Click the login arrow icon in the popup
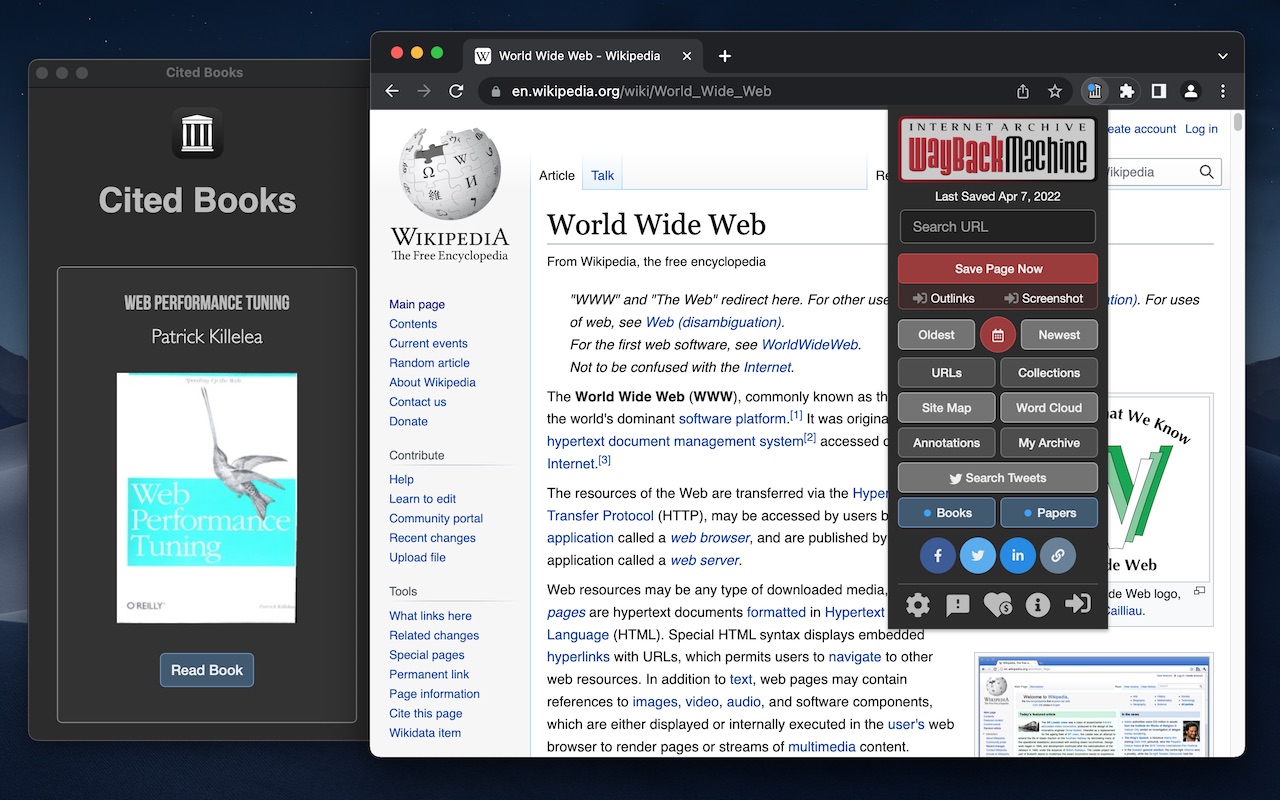Image resolution: width=1280 pixels, height=800 pixels. pos(1078,605)
